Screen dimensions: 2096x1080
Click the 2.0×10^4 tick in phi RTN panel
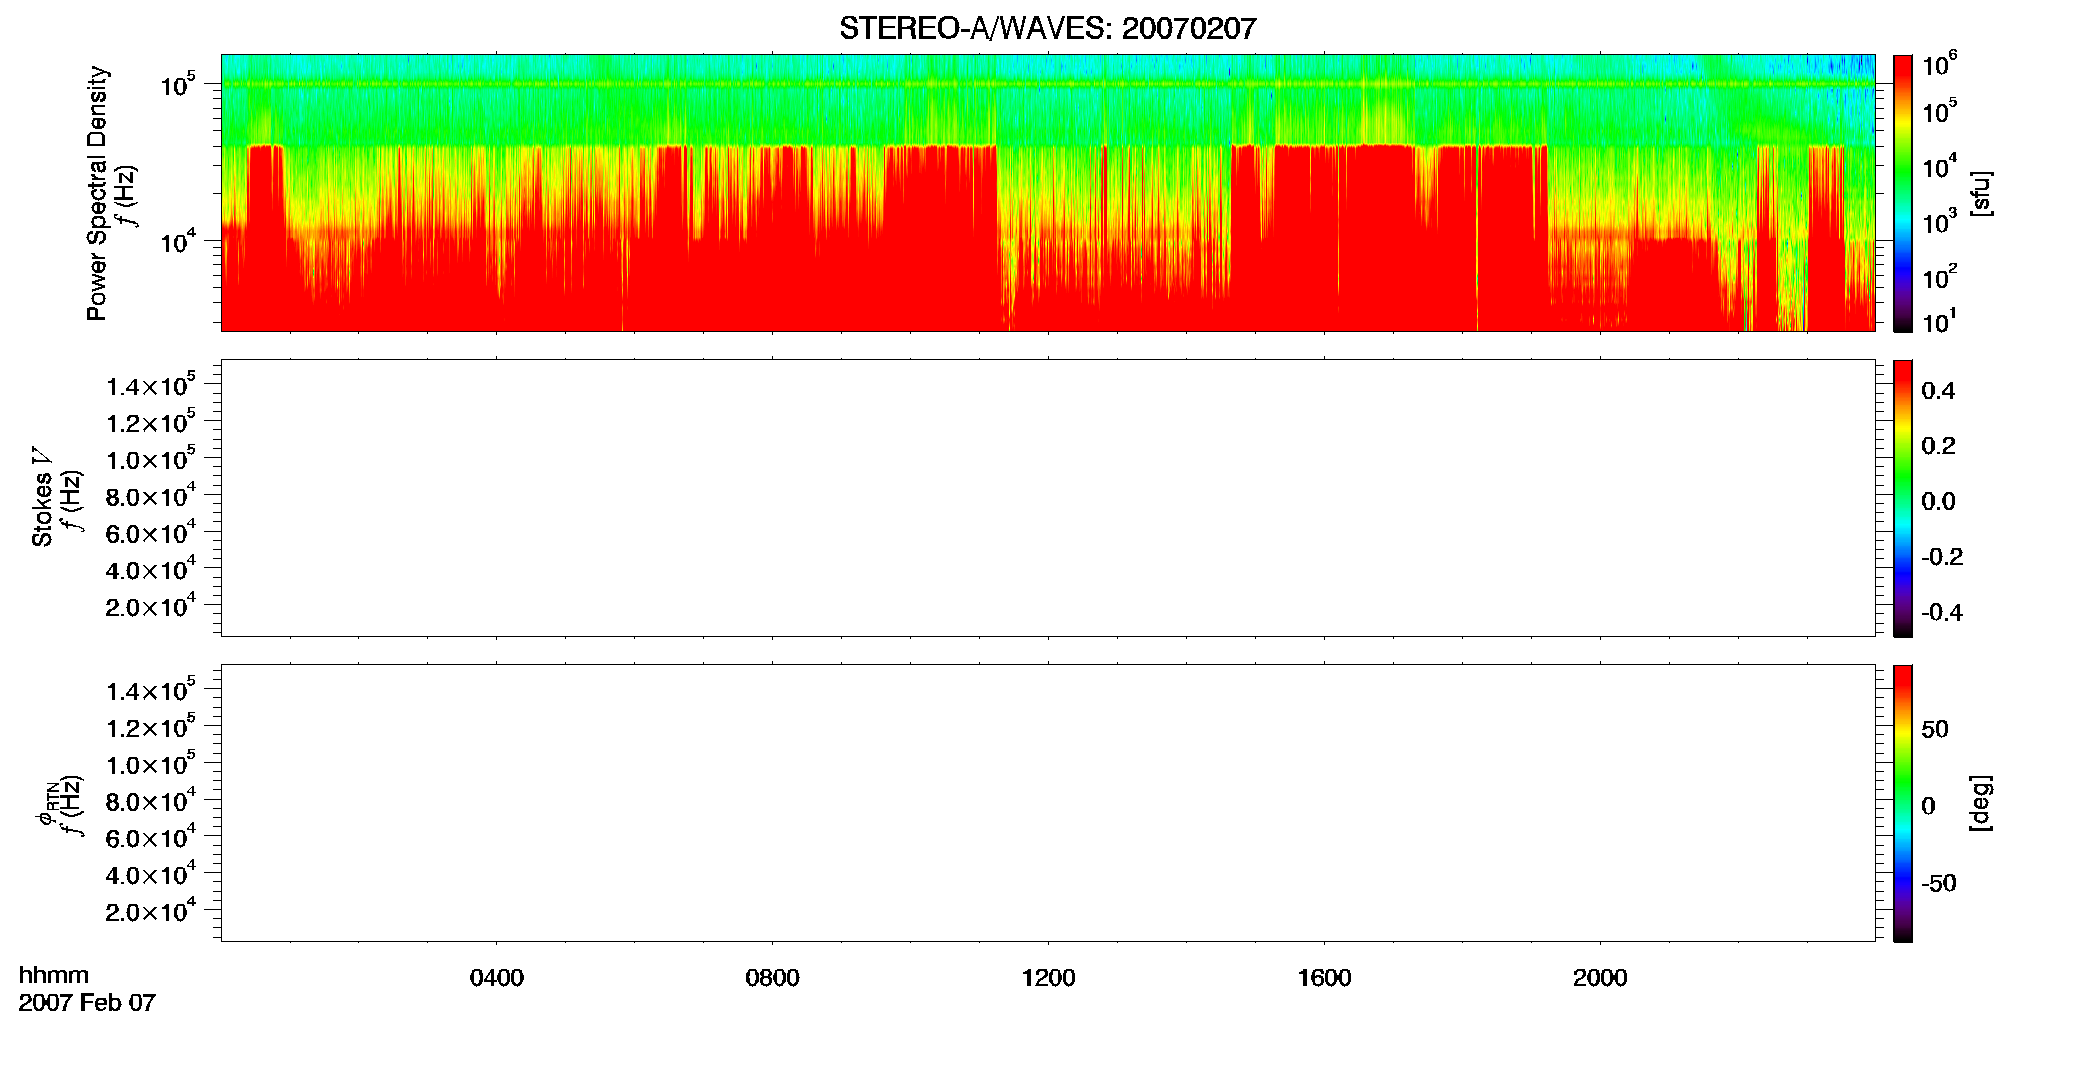click(151, 910)
